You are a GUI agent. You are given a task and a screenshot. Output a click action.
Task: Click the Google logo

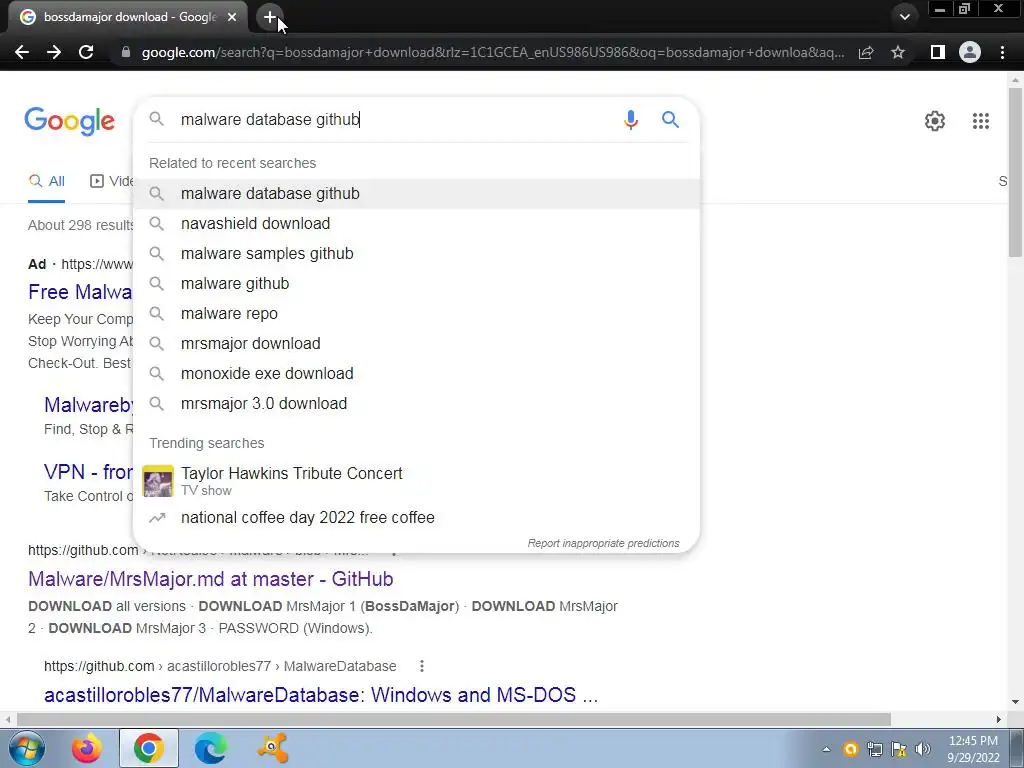pyautogui.click(x=69, y=121)
